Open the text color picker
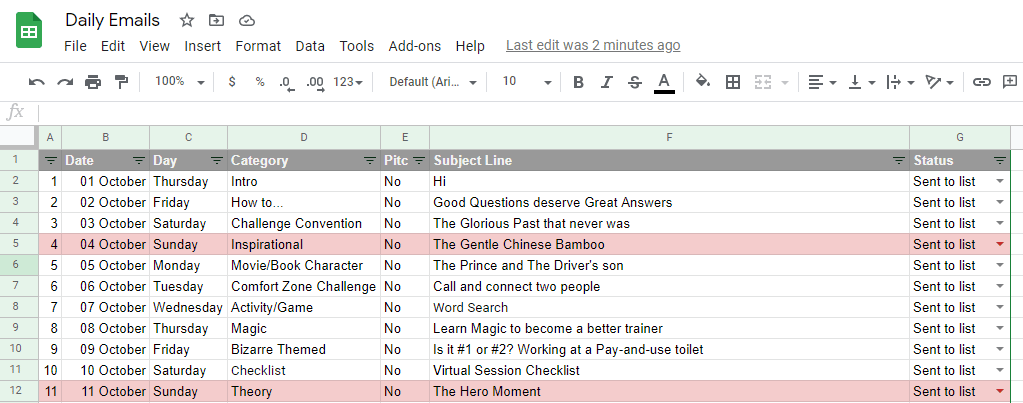 point(664,82)
